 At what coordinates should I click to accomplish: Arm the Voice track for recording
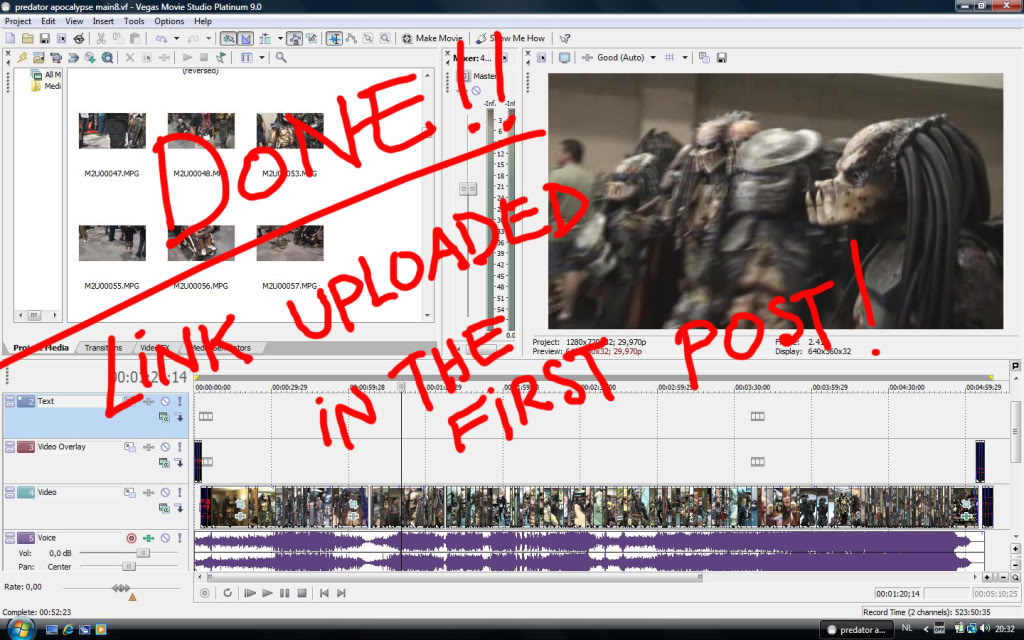pyautogui.click(x=131, y=538)
